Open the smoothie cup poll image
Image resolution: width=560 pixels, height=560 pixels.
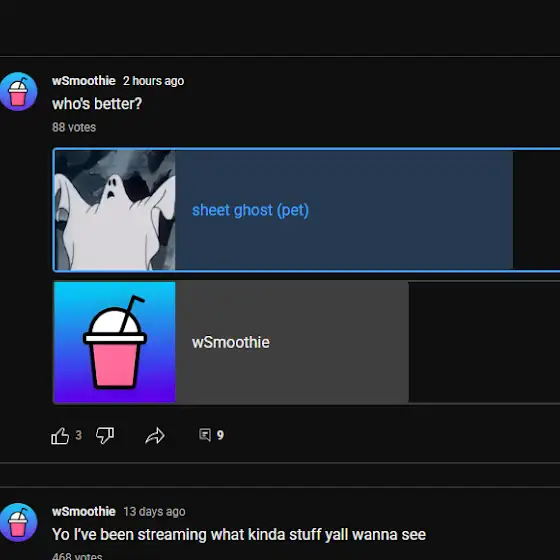115,342
